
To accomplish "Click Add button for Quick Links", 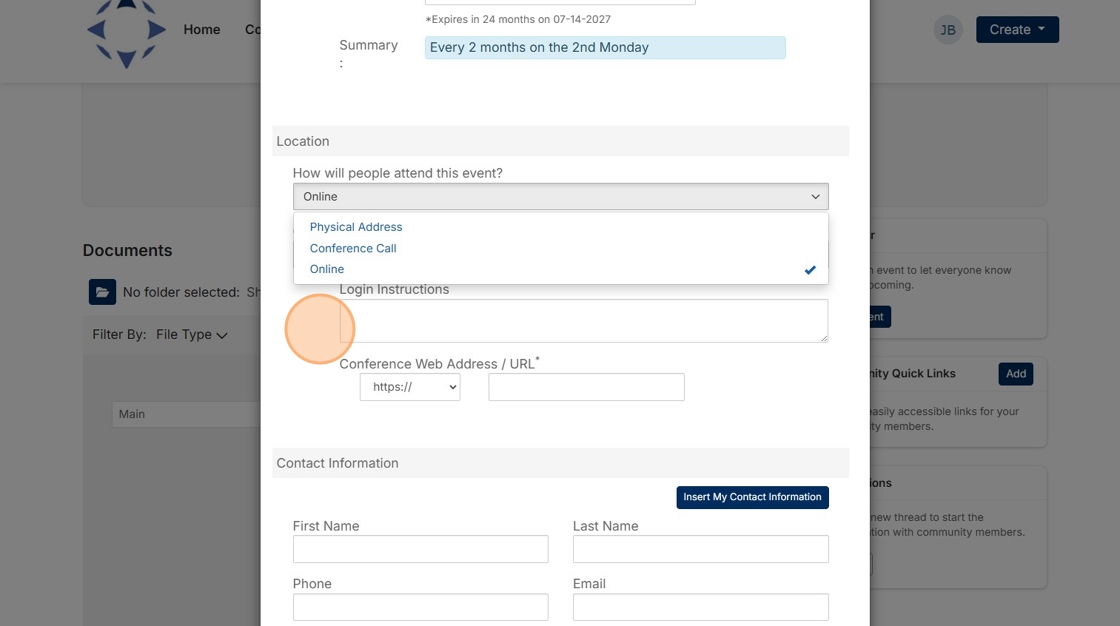I will (1016, 374).
